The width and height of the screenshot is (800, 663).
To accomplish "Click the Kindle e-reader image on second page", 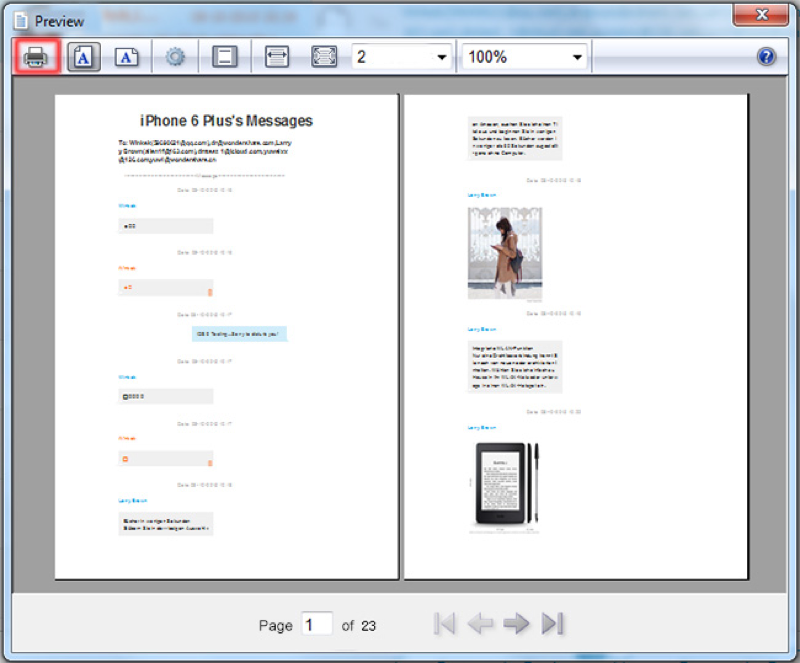I will tap(506, 484).
